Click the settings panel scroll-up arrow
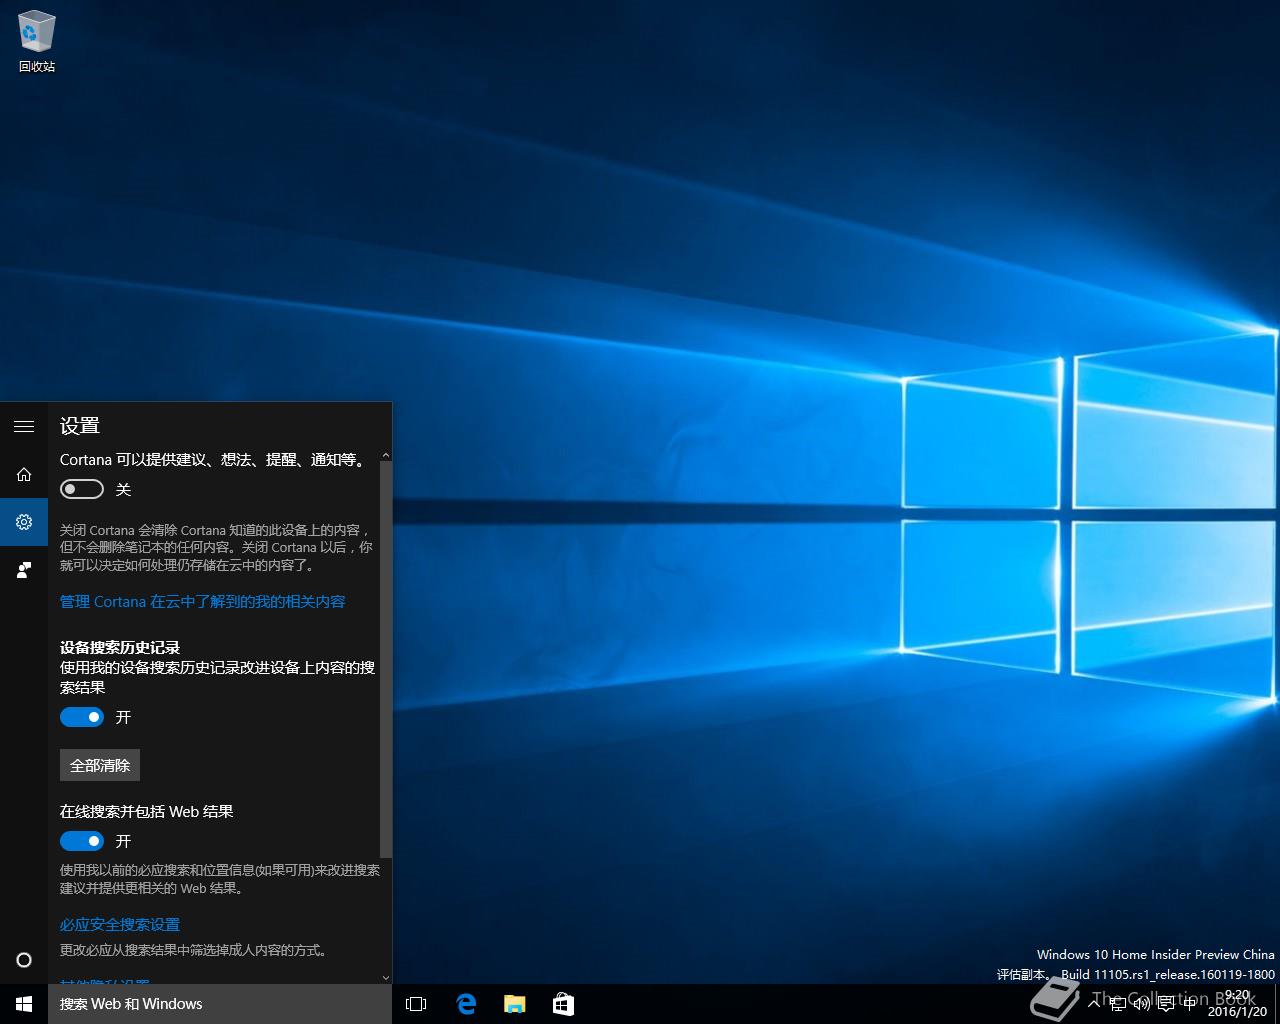The width and height of the screenshot is (1280, 1024). click(386, 456)
